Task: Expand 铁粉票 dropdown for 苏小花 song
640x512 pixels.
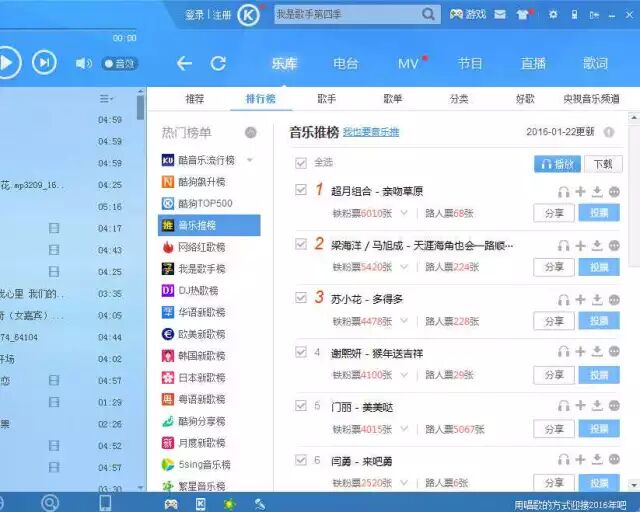Action: (x=404, y=321)
